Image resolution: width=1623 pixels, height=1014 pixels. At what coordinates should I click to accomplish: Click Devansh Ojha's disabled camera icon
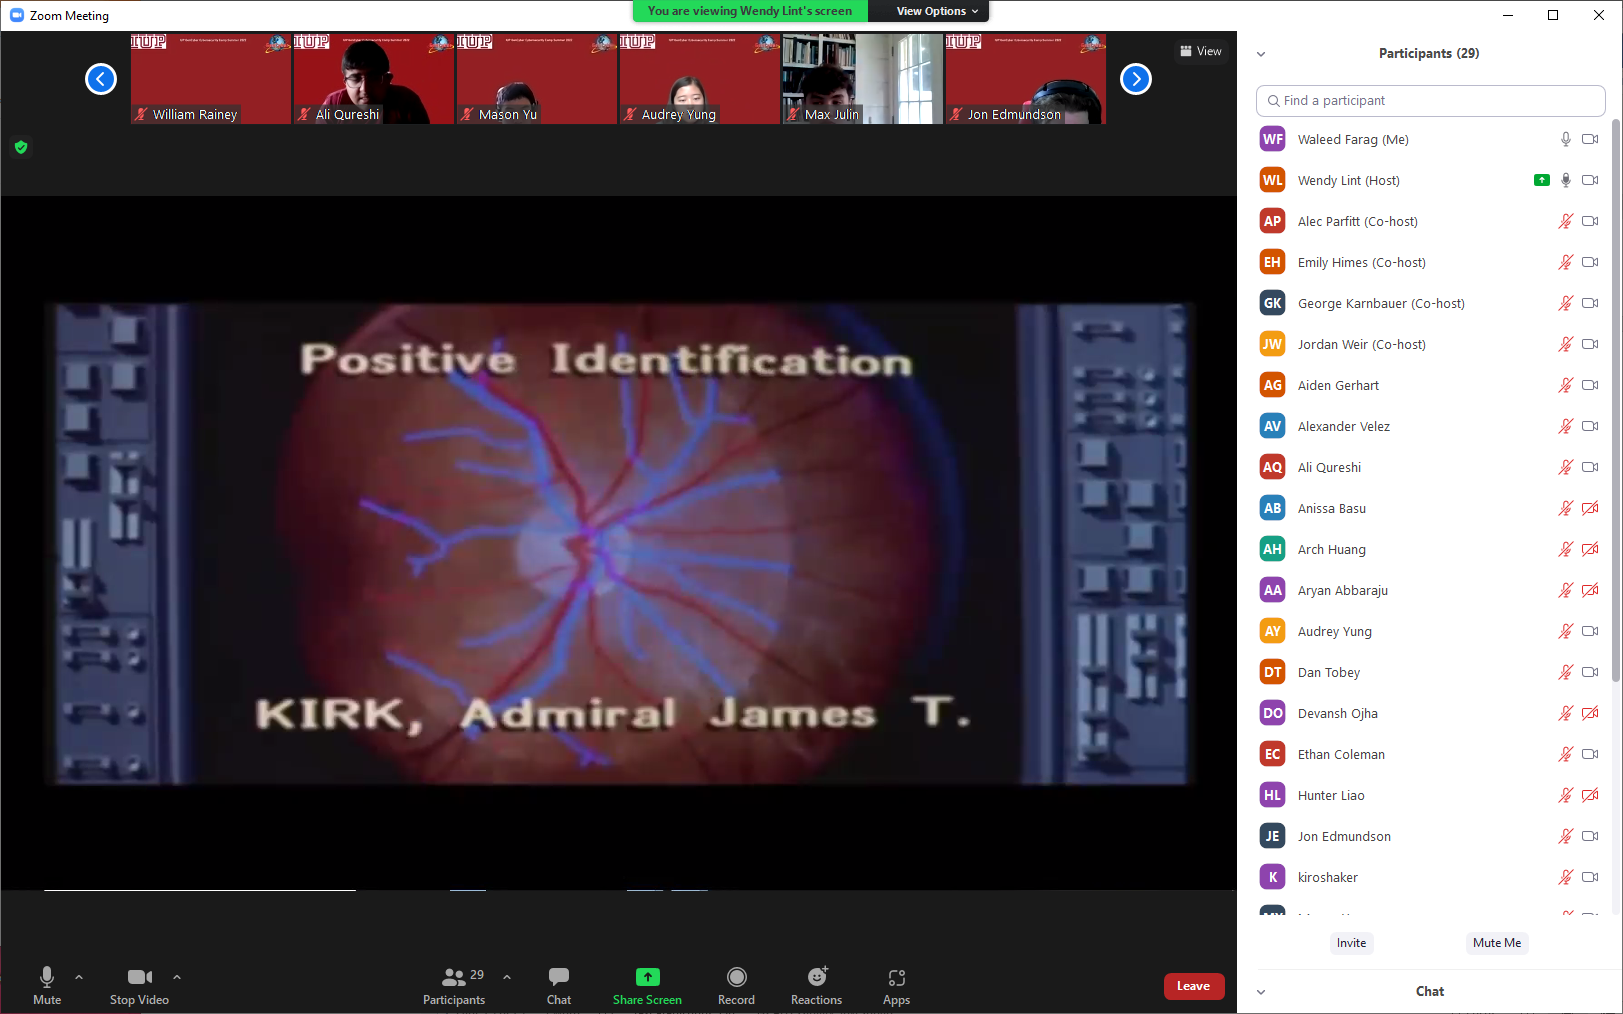[x=1590, y=713]
